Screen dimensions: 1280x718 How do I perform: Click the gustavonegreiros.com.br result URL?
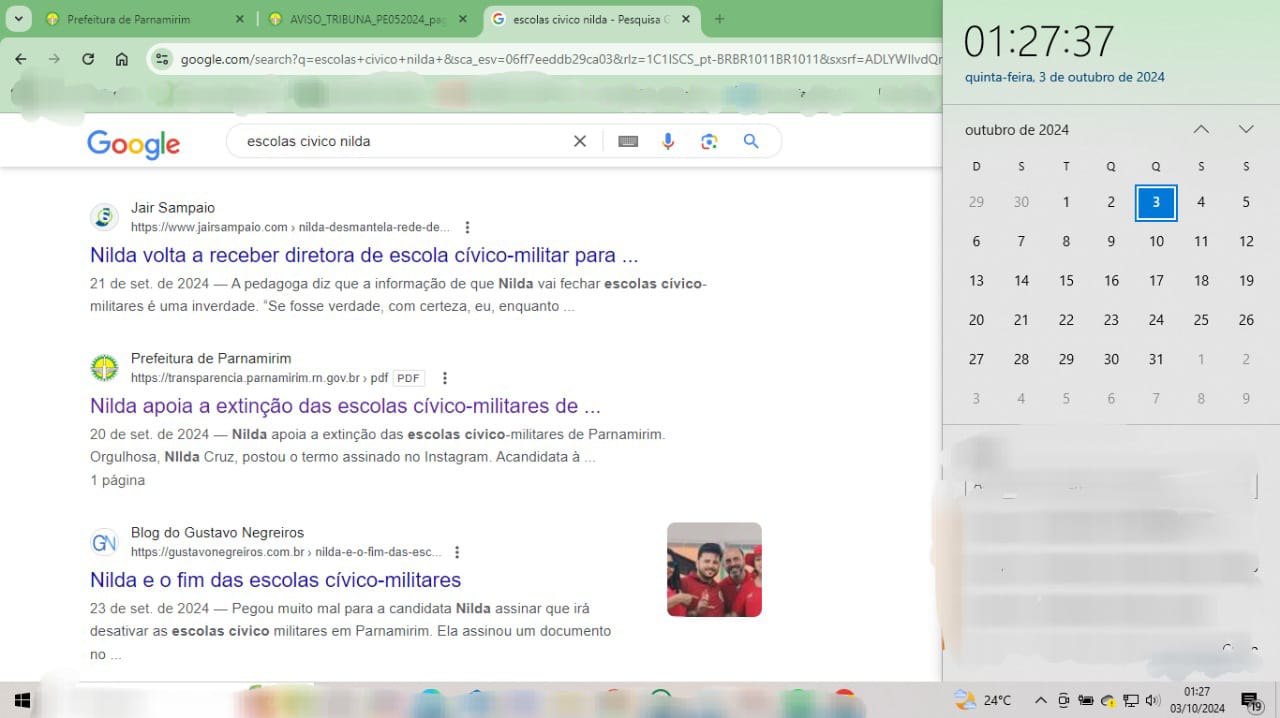(x=286, y=552)
